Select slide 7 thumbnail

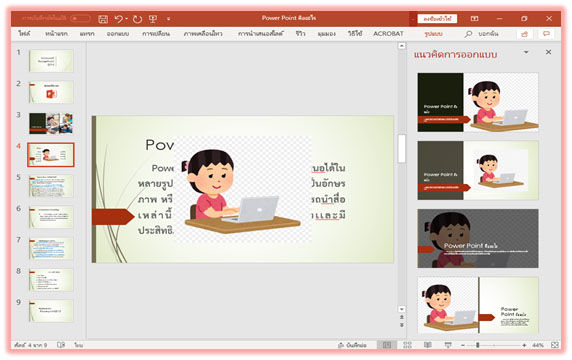(x=51, y=248)
